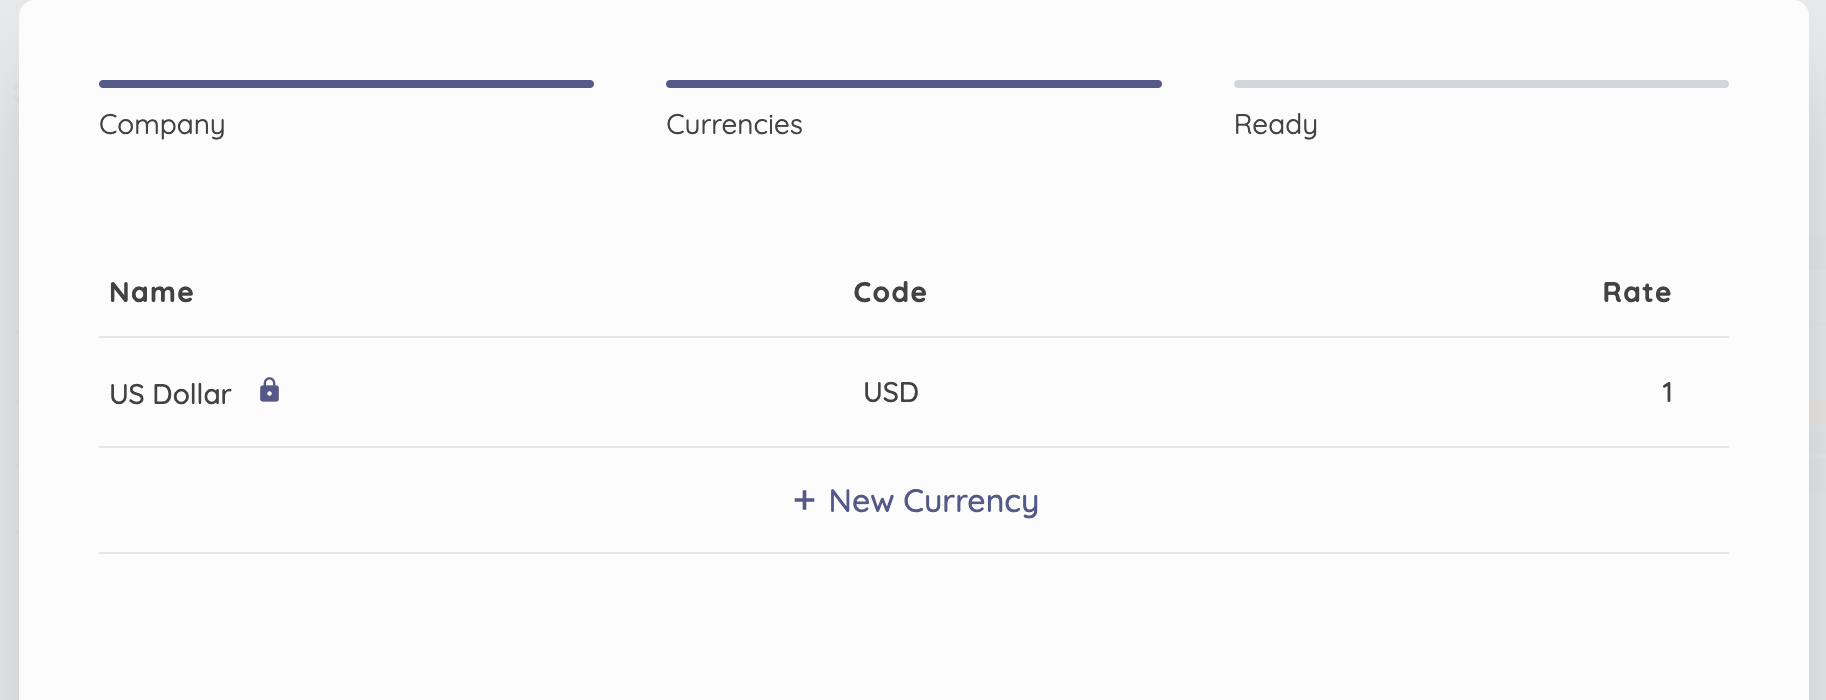Screen dimensions: 1826x700
Task: Click the Company progress bar
Action: point(346,84)
